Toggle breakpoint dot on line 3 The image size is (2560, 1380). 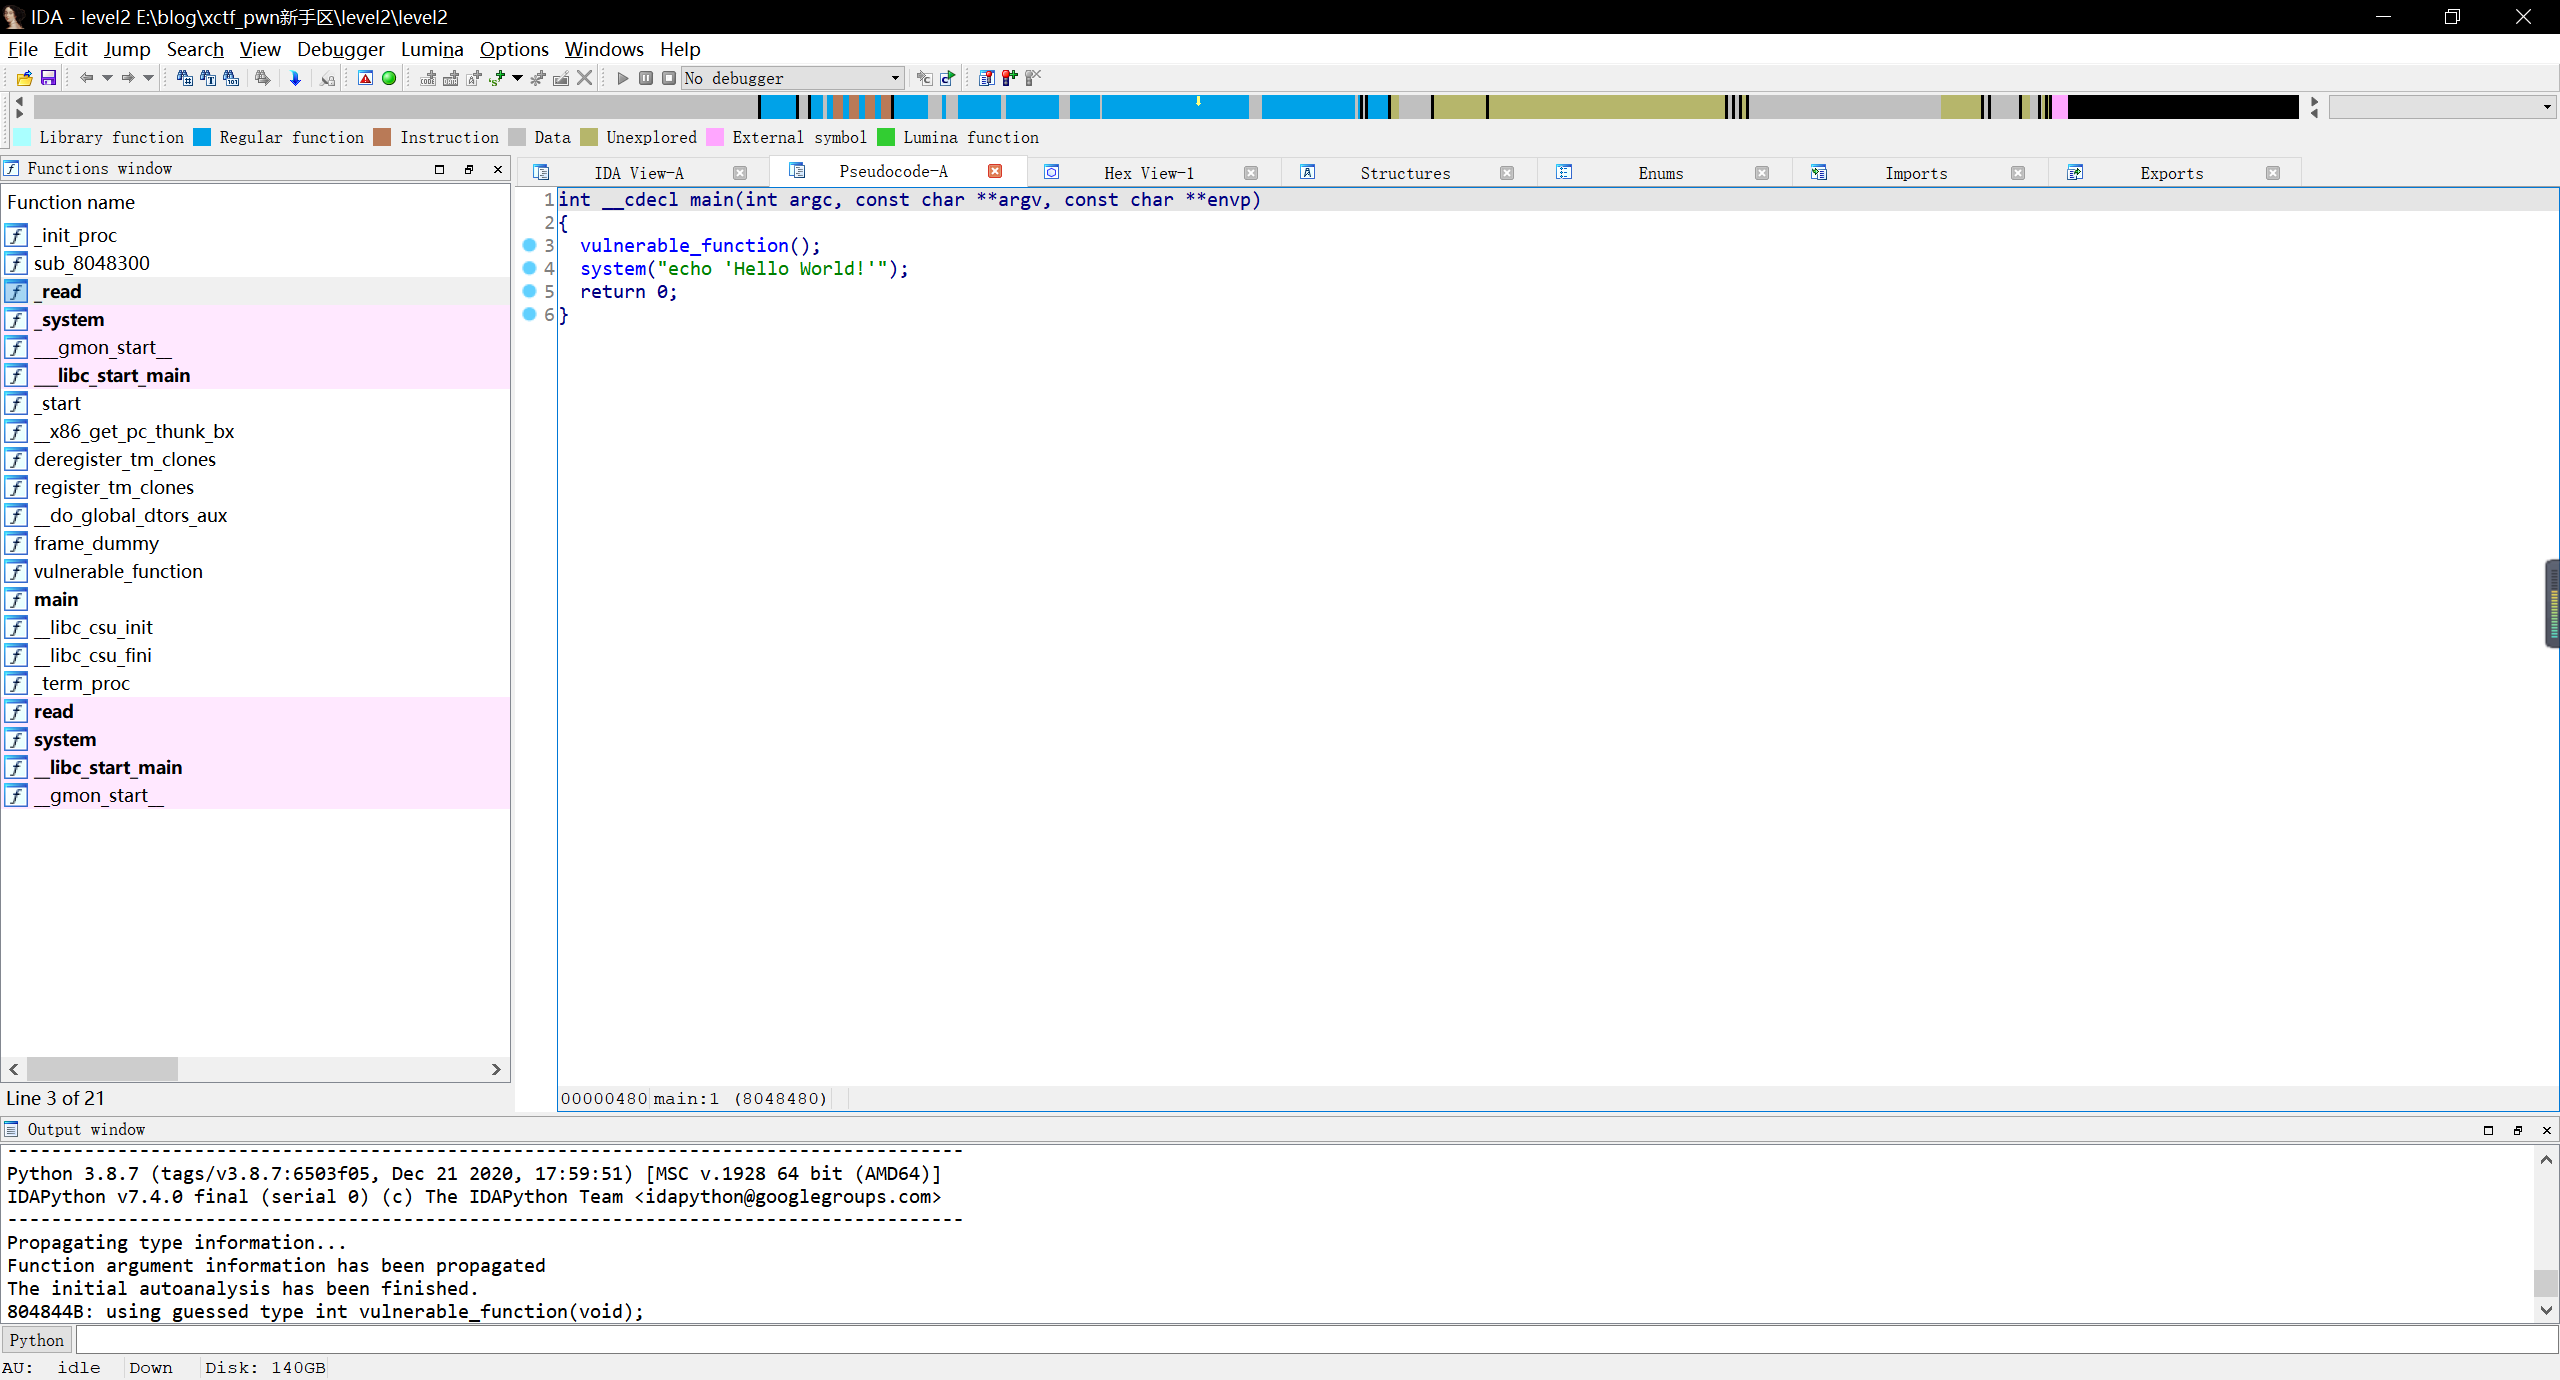[529, 245]
